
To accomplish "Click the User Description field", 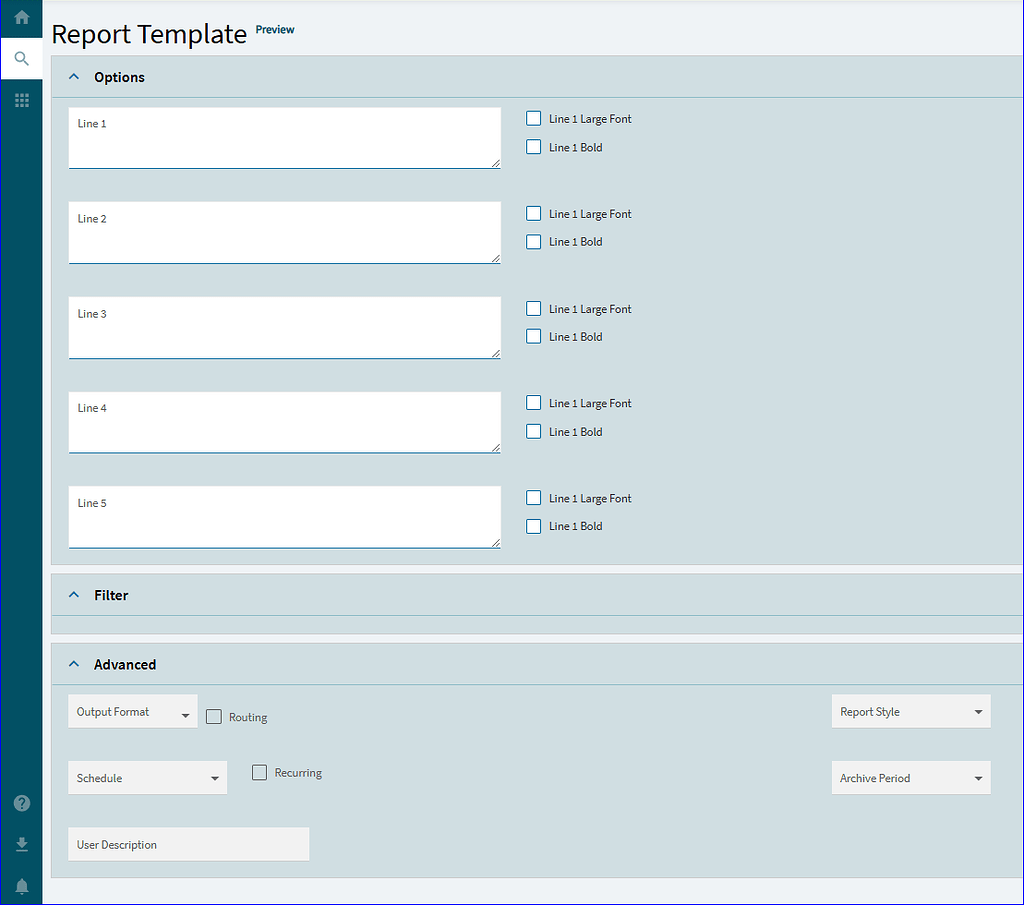I will [188, 844].
